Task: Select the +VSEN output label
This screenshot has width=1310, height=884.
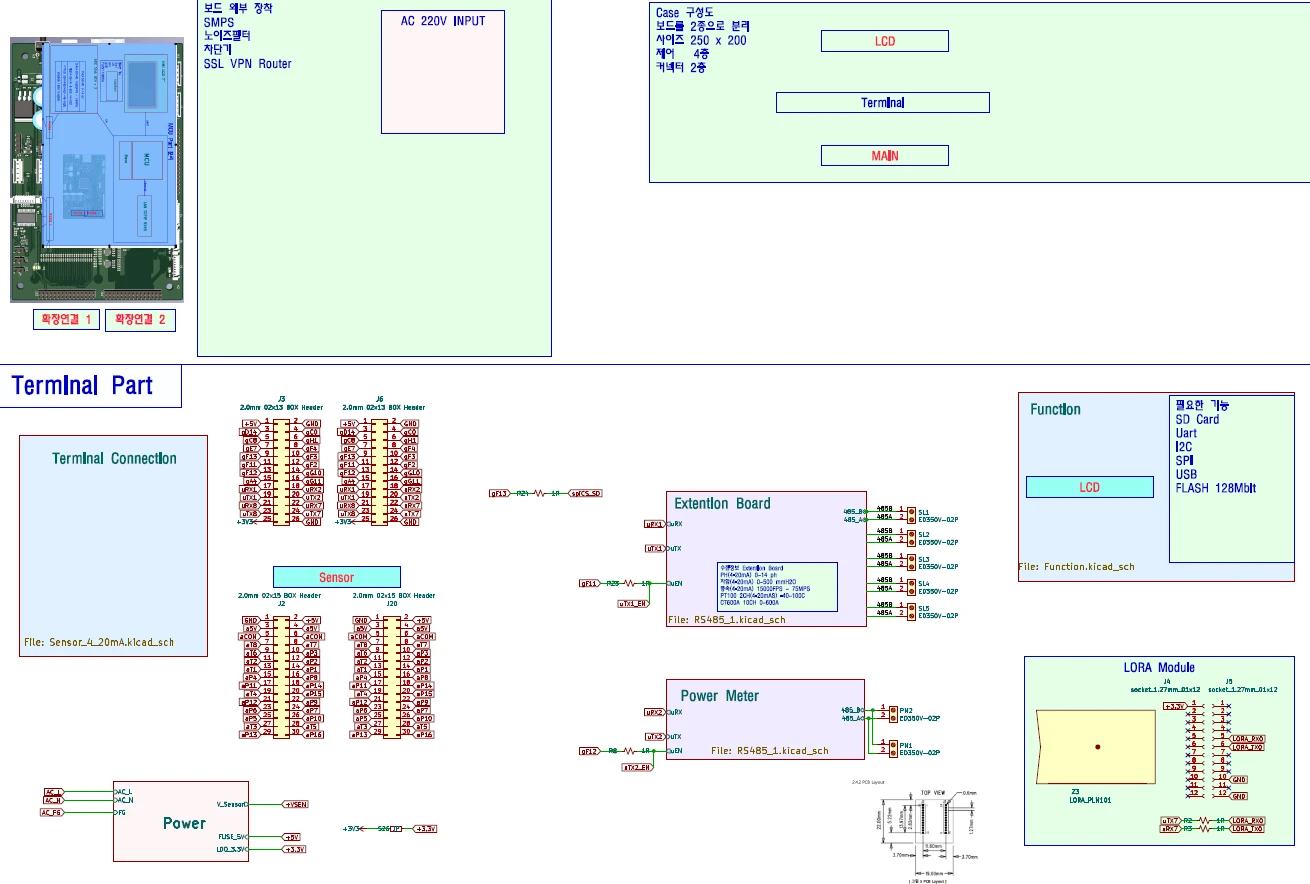Action: tap(295, 804)
